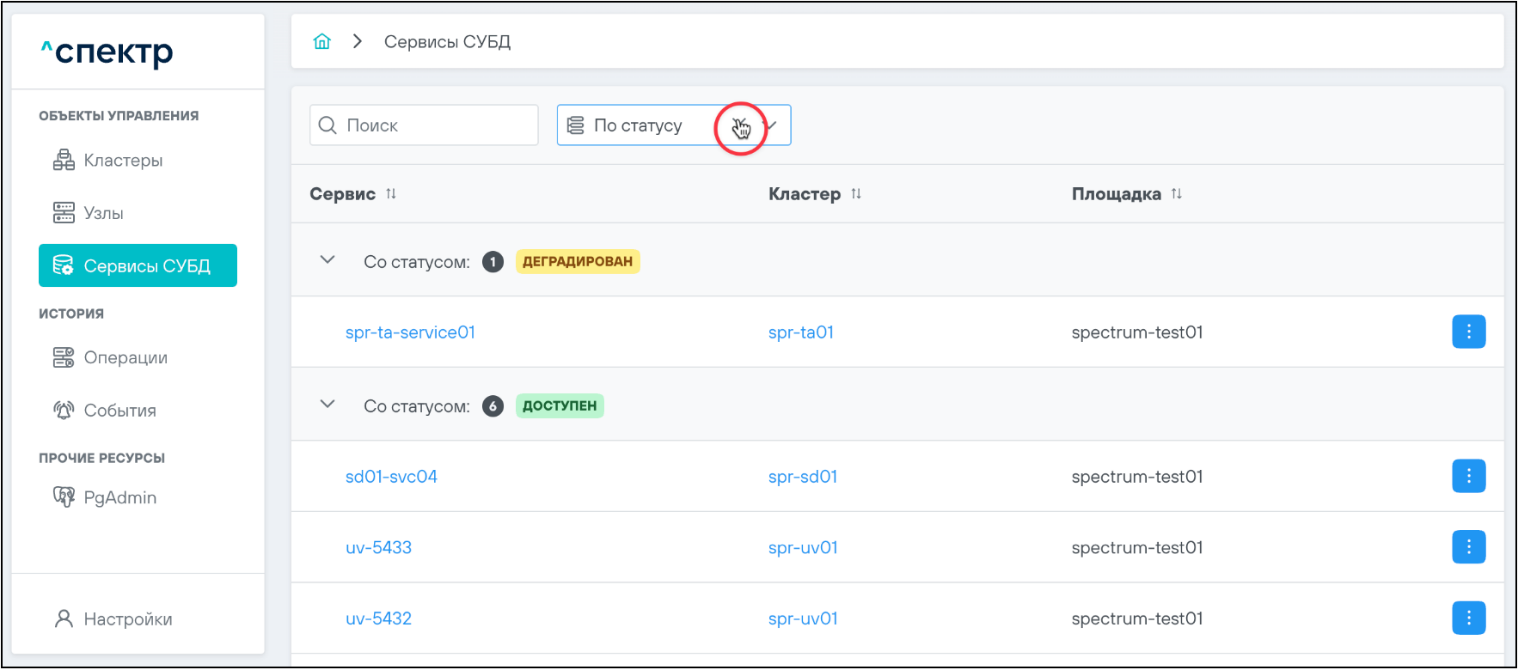Go to Кластеры in the sidebar

click(x=123, y=160)
